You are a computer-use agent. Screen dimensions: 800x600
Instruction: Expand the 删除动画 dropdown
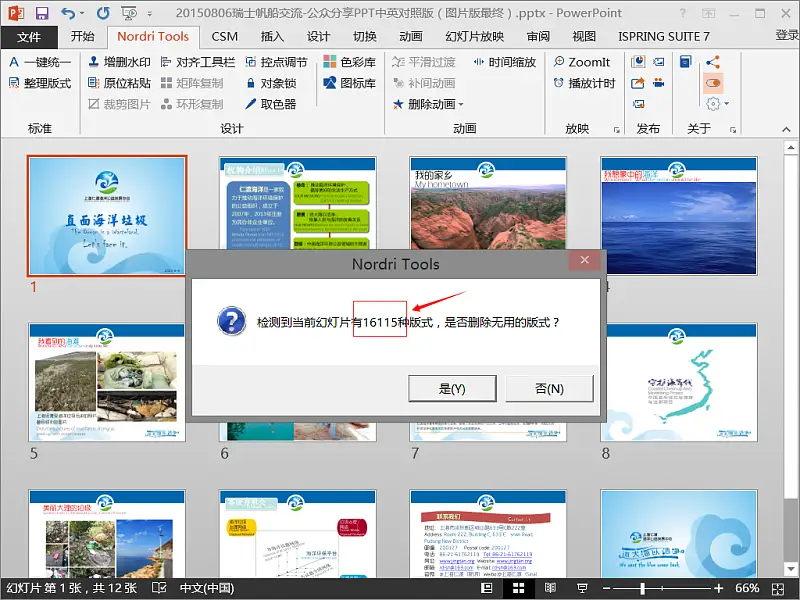point(461,105)
